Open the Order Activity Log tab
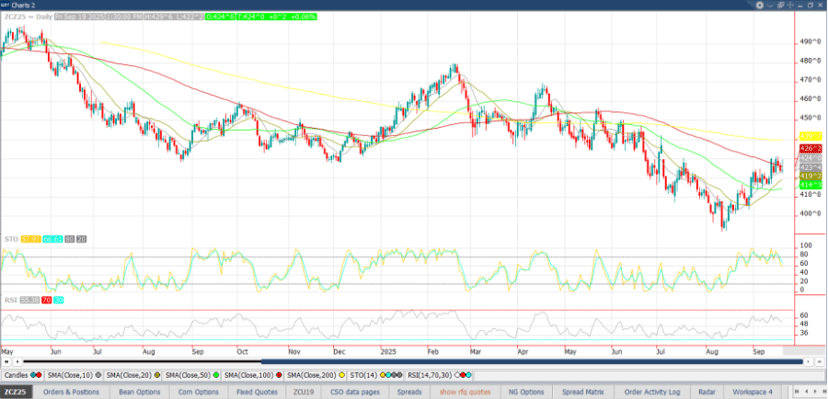Image resolution: width=828 pixels, height=399 pixels. tap(653, 392)
